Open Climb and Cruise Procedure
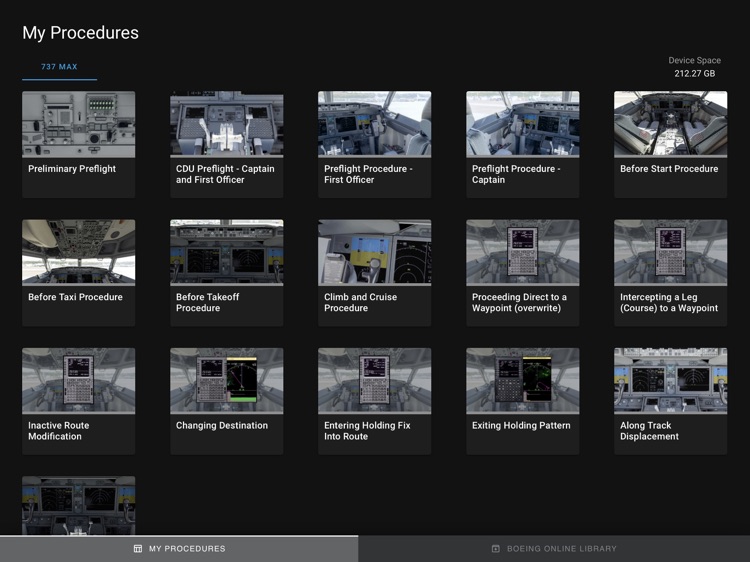The width and height of the screenshot is (750, 562). pyautogui.click(x=375, y=273)
